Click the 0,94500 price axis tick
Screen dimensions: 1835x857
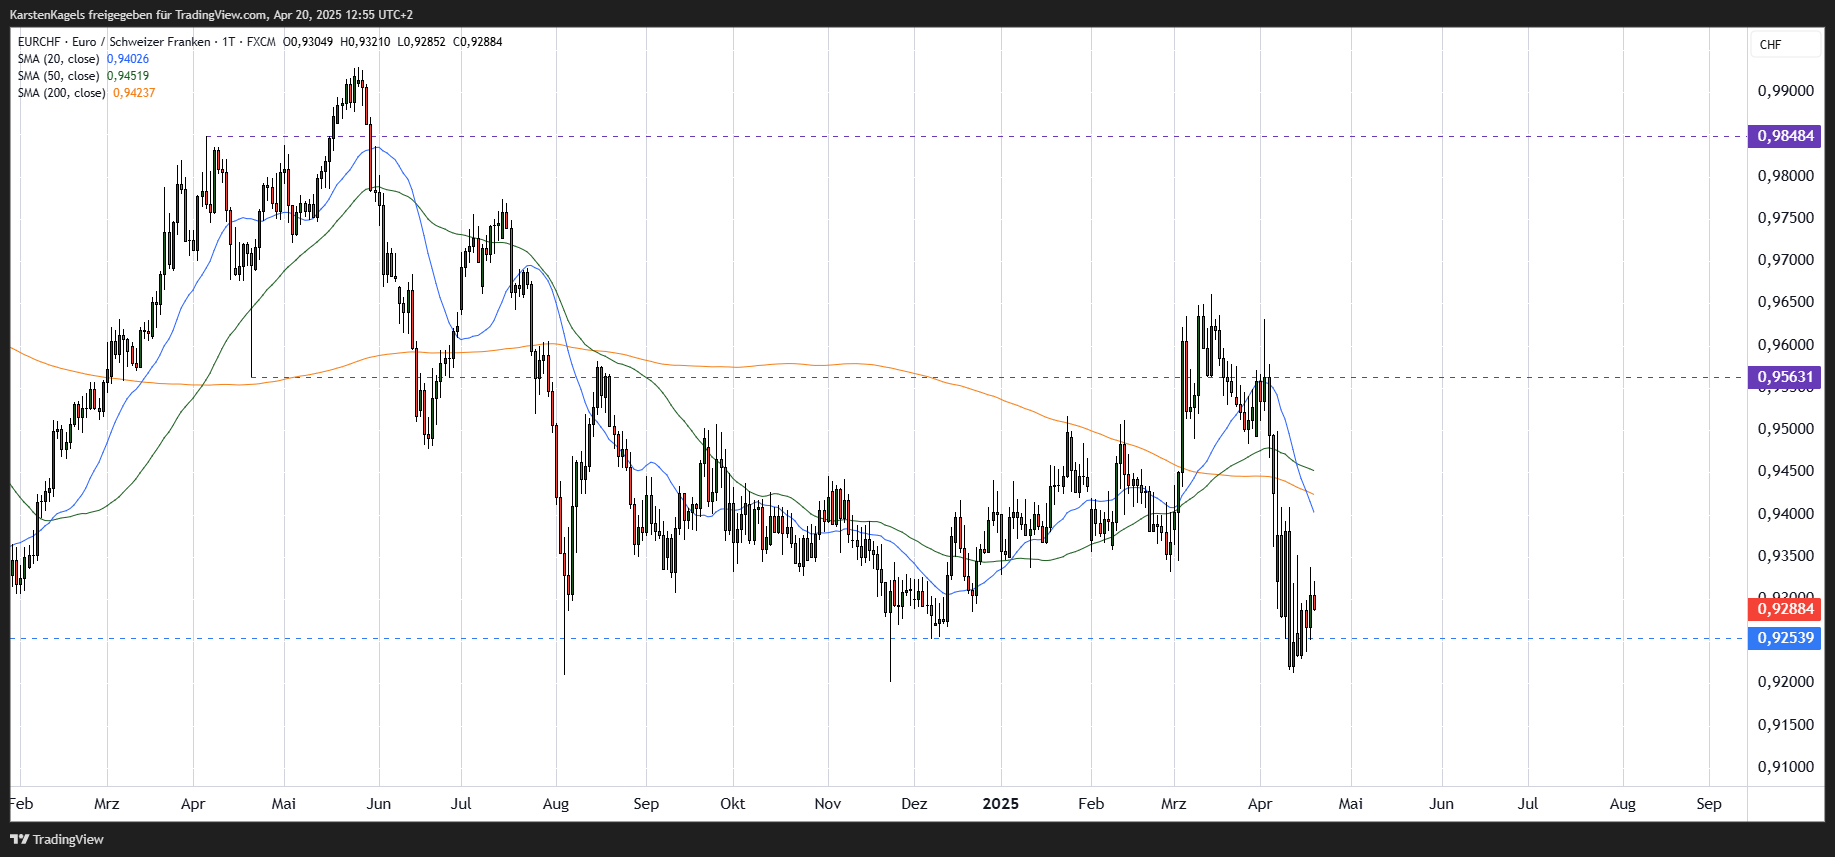click(1785, 471)
